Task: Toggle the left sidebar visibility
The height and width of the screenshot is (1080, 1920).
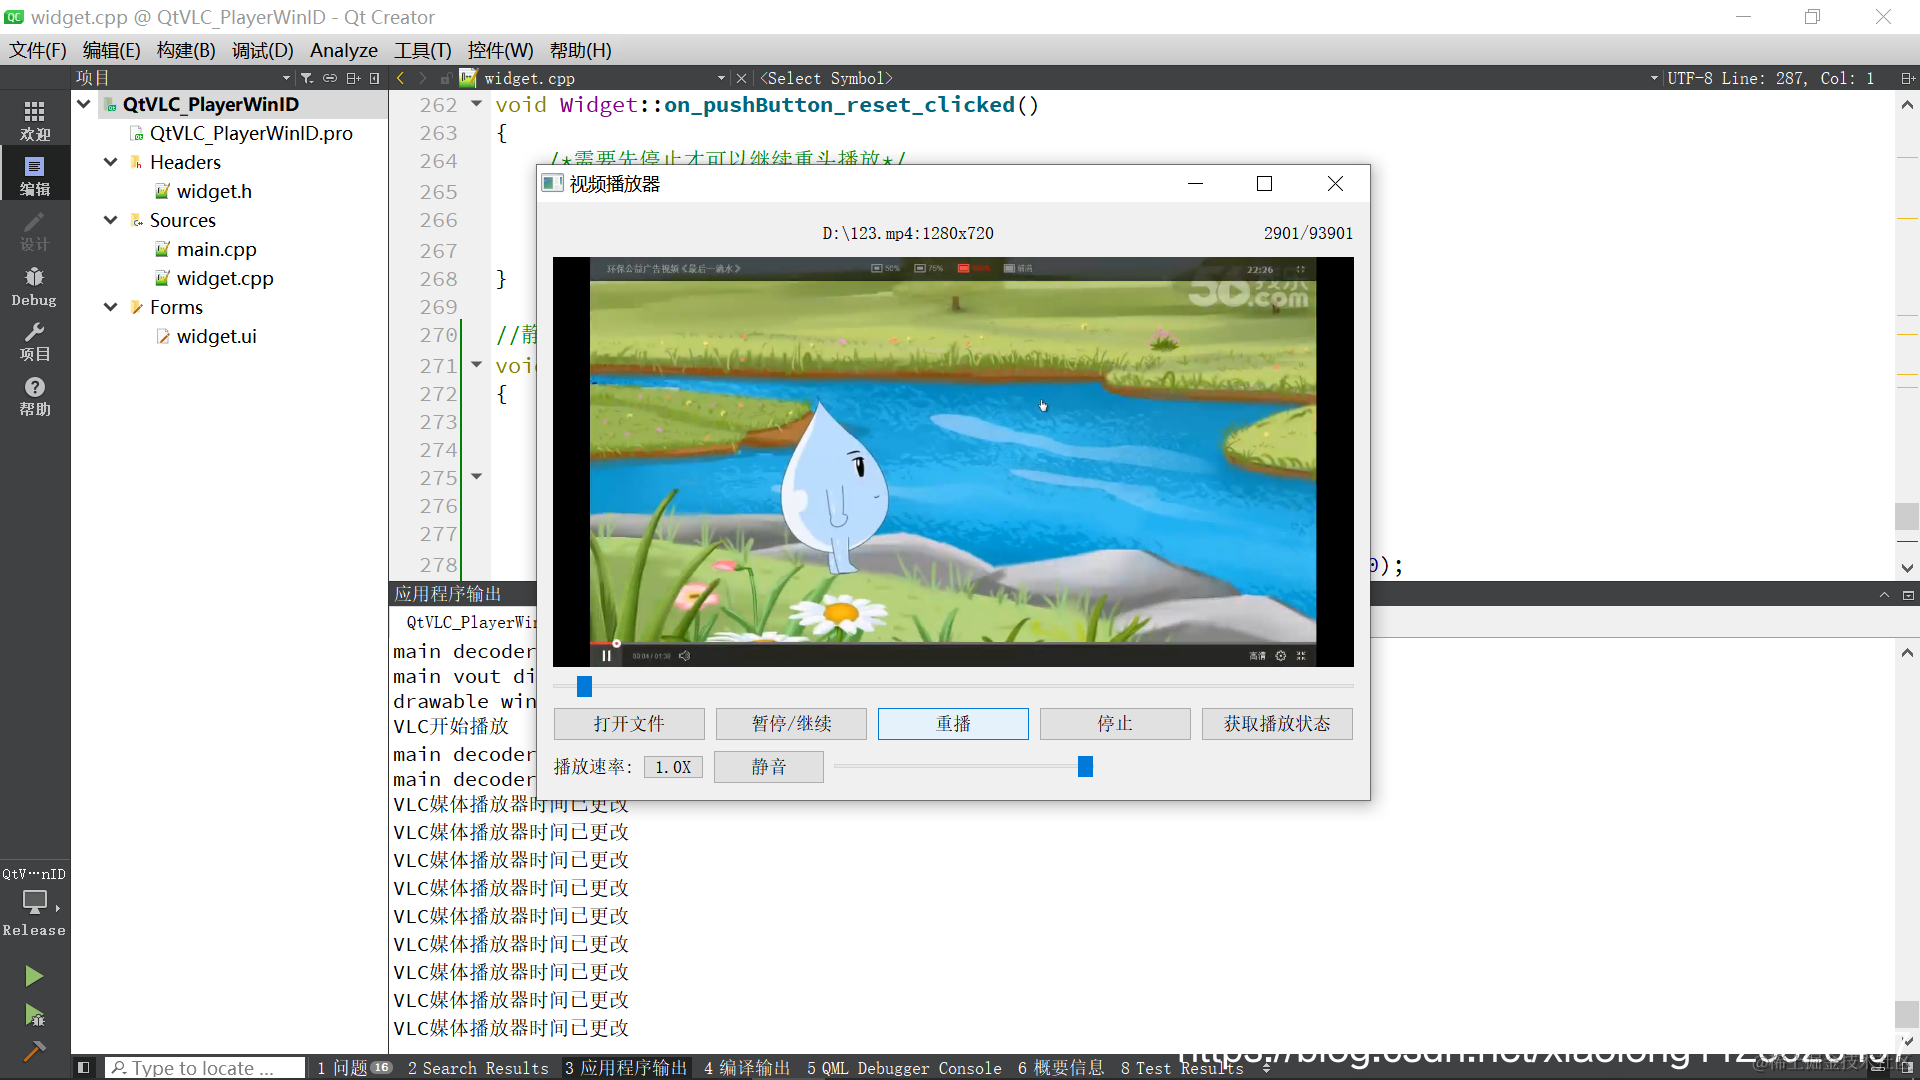Action: click(x=84, y=1068)
